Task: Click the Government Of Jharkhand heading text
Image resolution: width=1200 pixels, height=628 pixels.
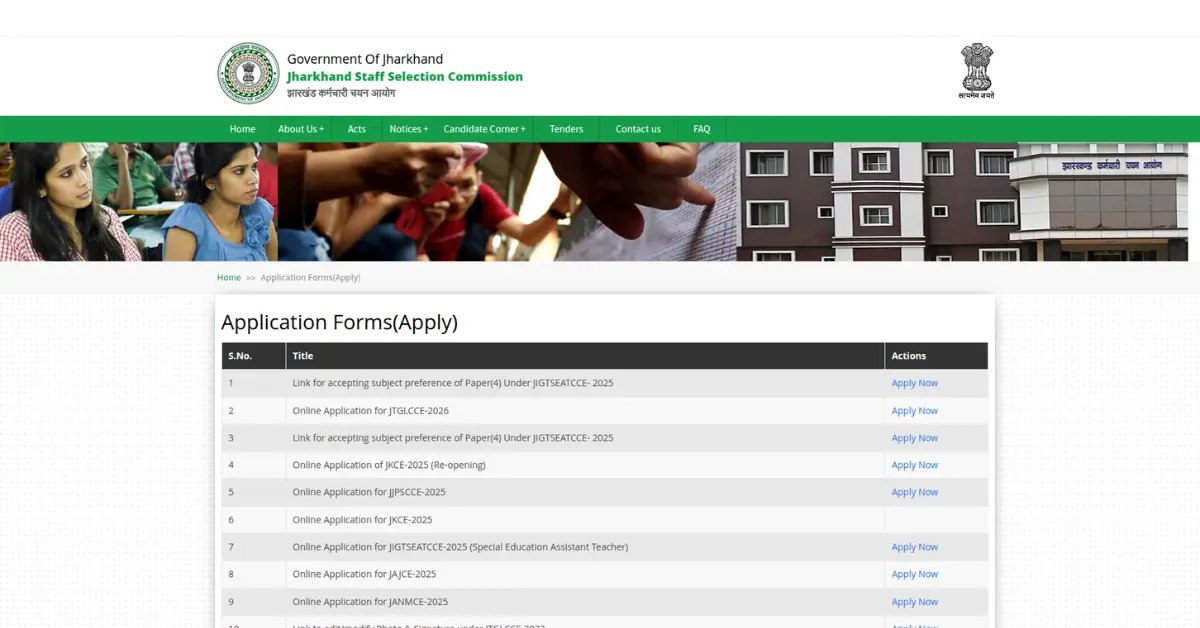Action: click(365, 59)
